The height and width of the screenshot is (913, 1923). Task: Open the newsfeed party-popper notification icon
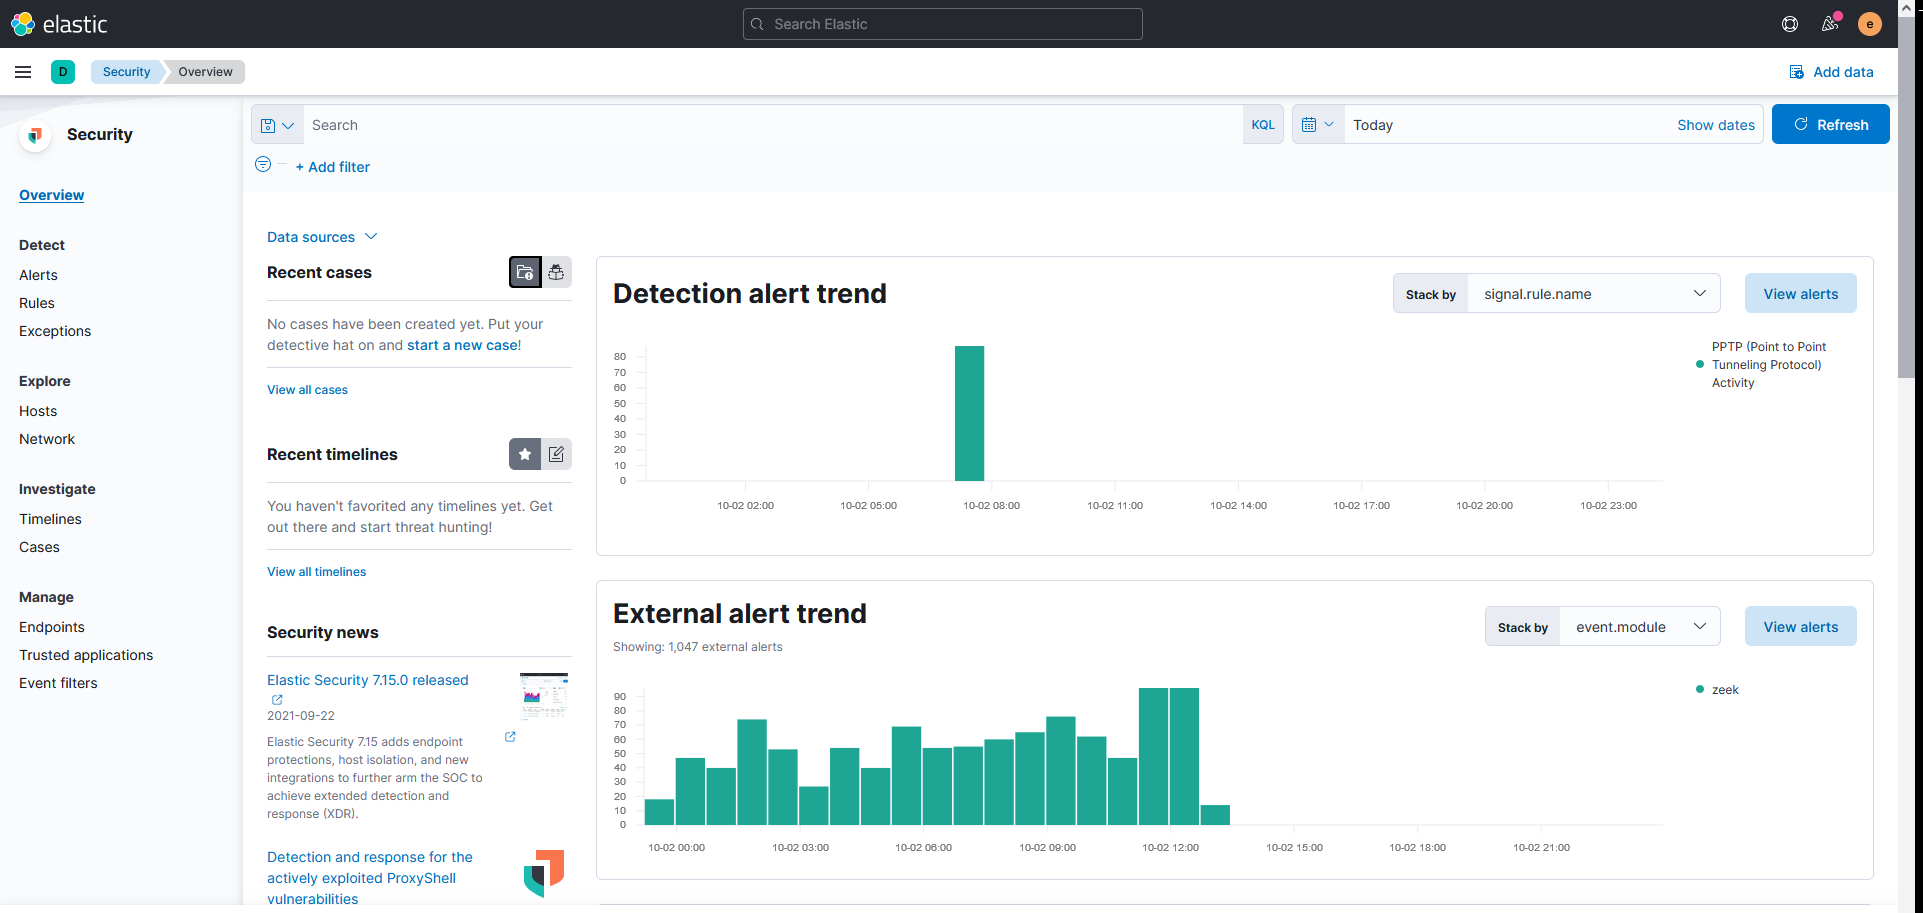click(x=1830, y=23)
